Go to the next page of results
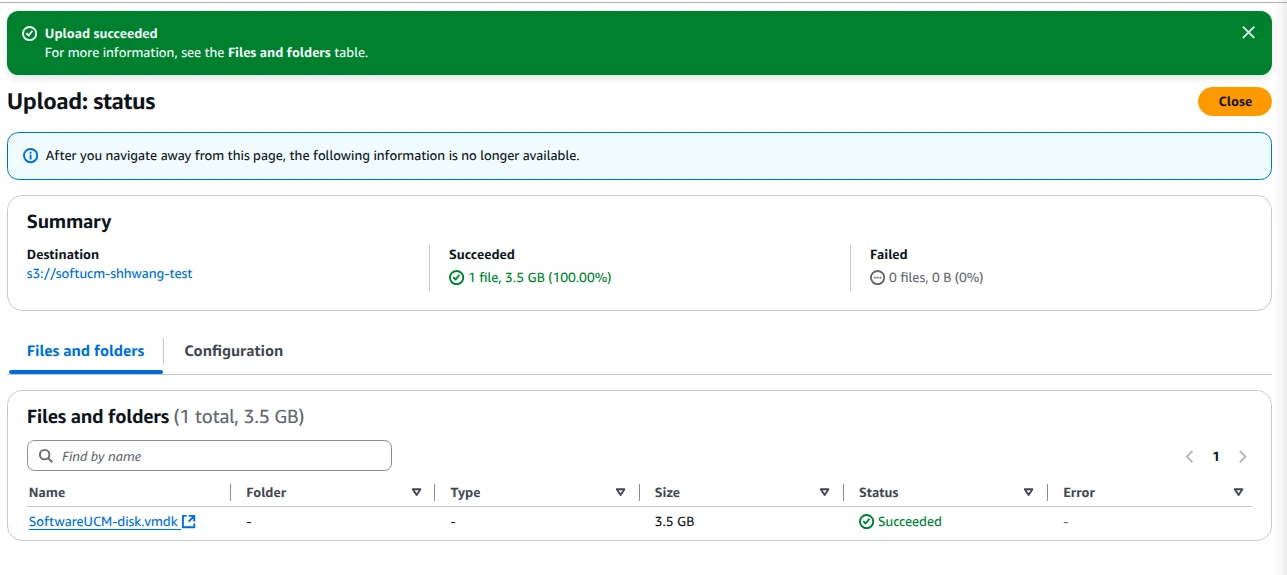This screenshot has width=1287, height=575. click(1242, 456)
